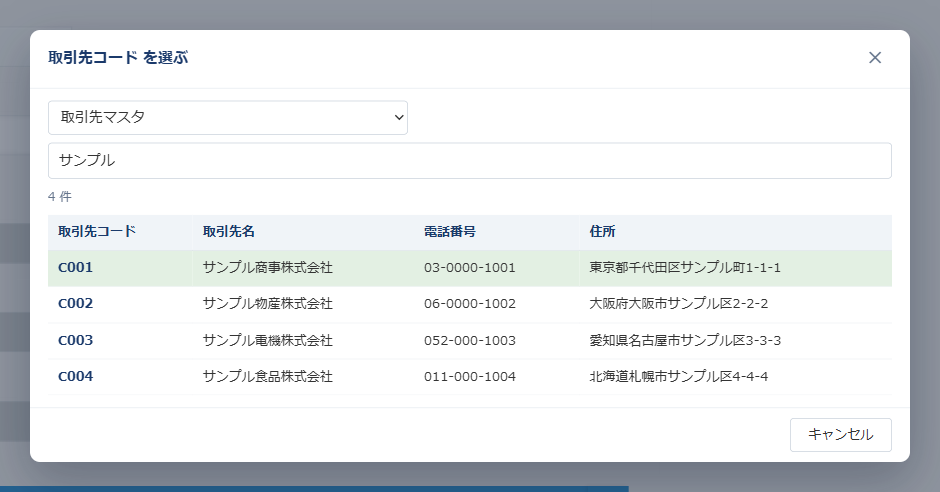The width and height of the screenshot is (940, 492).
Task: Click address 愛知県名古屋市サンプル区3-3-3
Action: pos(685,340)
